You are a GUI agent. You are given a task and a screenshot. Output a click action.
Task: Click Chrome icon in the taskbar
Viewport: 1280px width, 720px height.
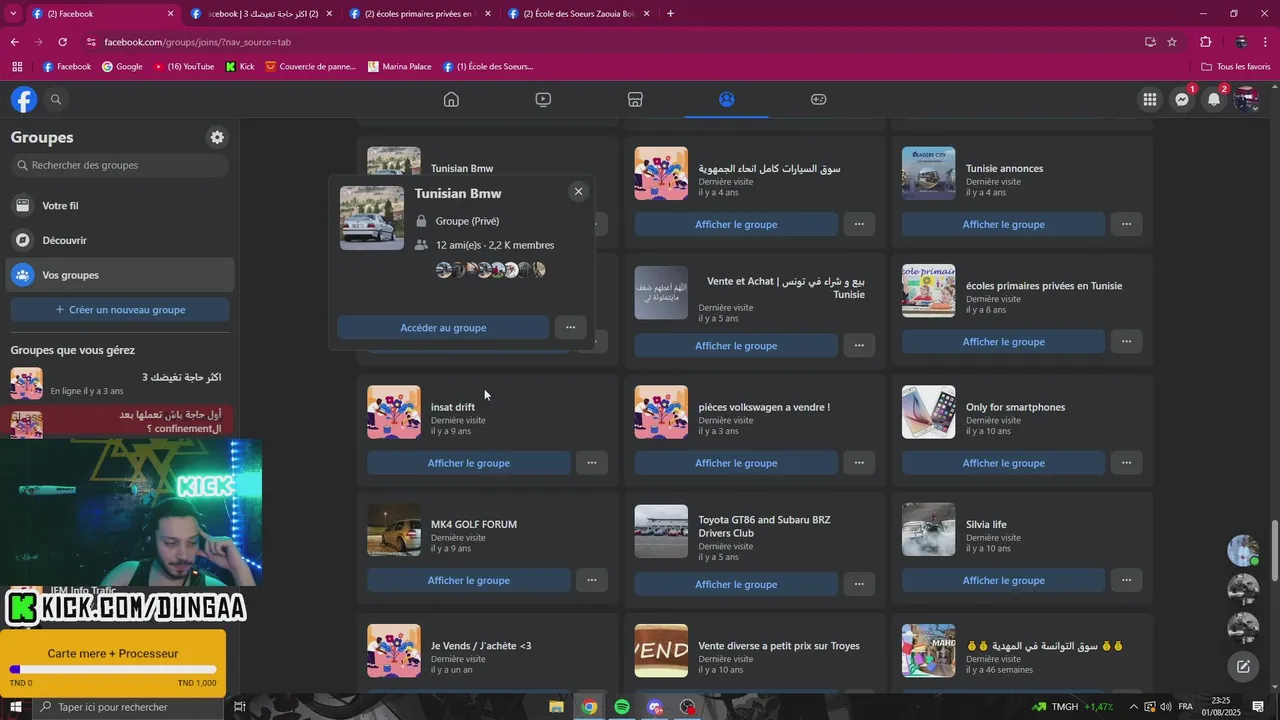pos(590,707)
